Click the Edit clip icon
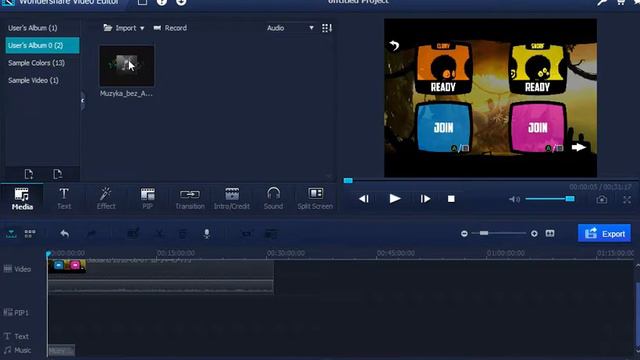Image resolution: width=640 pixels, height=360 pixels. 133,233
